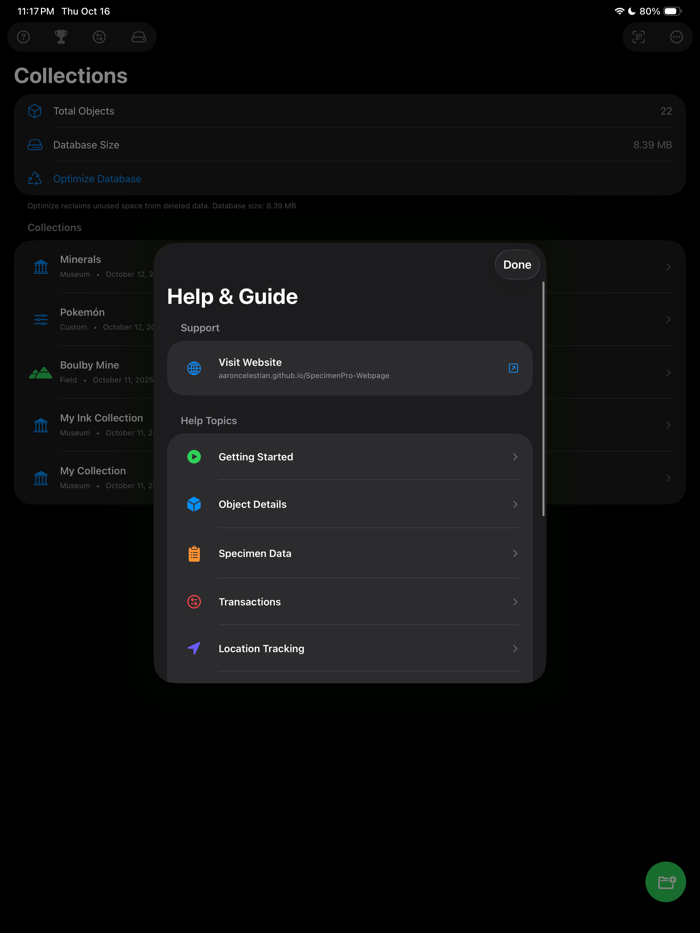Click the 8.39 MB database size value
The width and height of the screenshot is (700, 933).
pyautogui.click(x=652, y=145)
